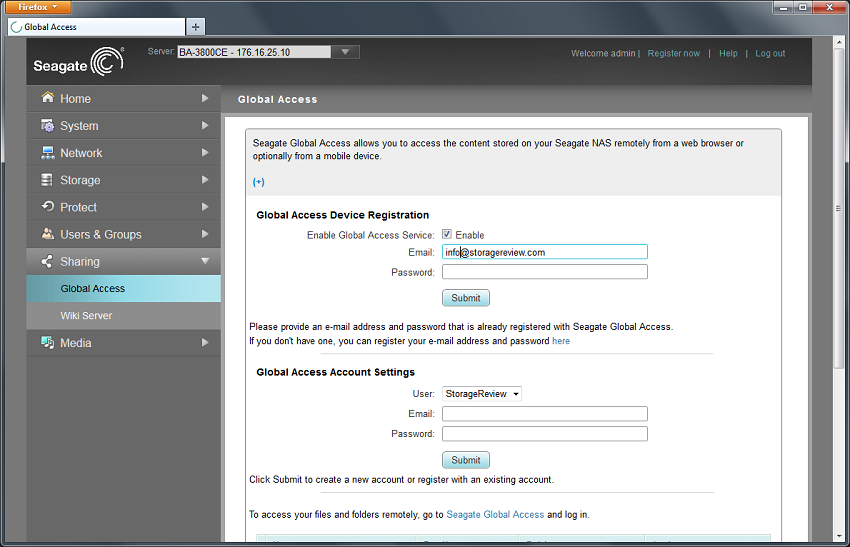Click the Seagate logo
The image size is (850, 547).
79,61
